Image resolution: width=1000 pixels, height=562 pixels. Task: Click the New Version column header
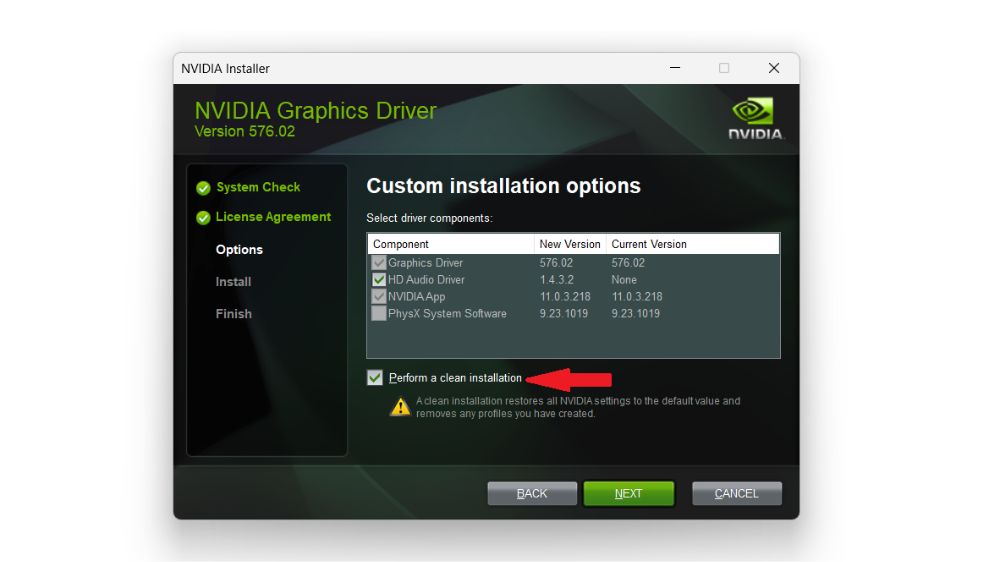pyautogui.click(x=570, y=244)
